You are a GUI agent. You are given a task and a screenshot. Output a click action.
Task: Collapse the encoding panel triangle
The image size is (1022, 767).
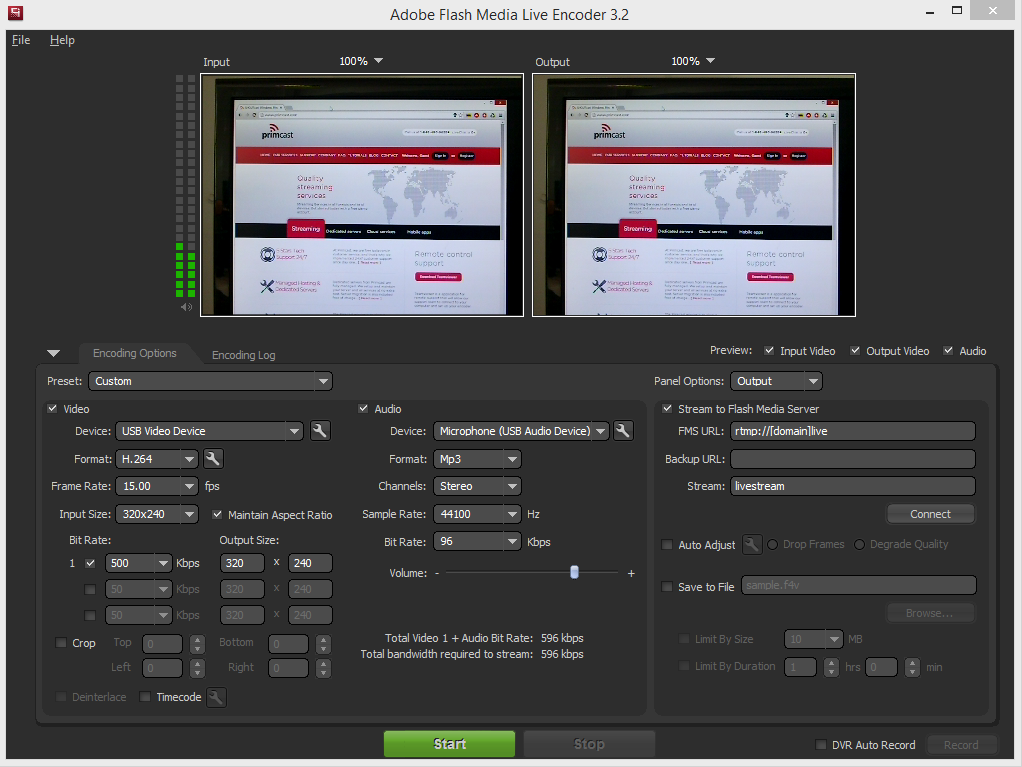pyautogui.click(x=53, y=353)
